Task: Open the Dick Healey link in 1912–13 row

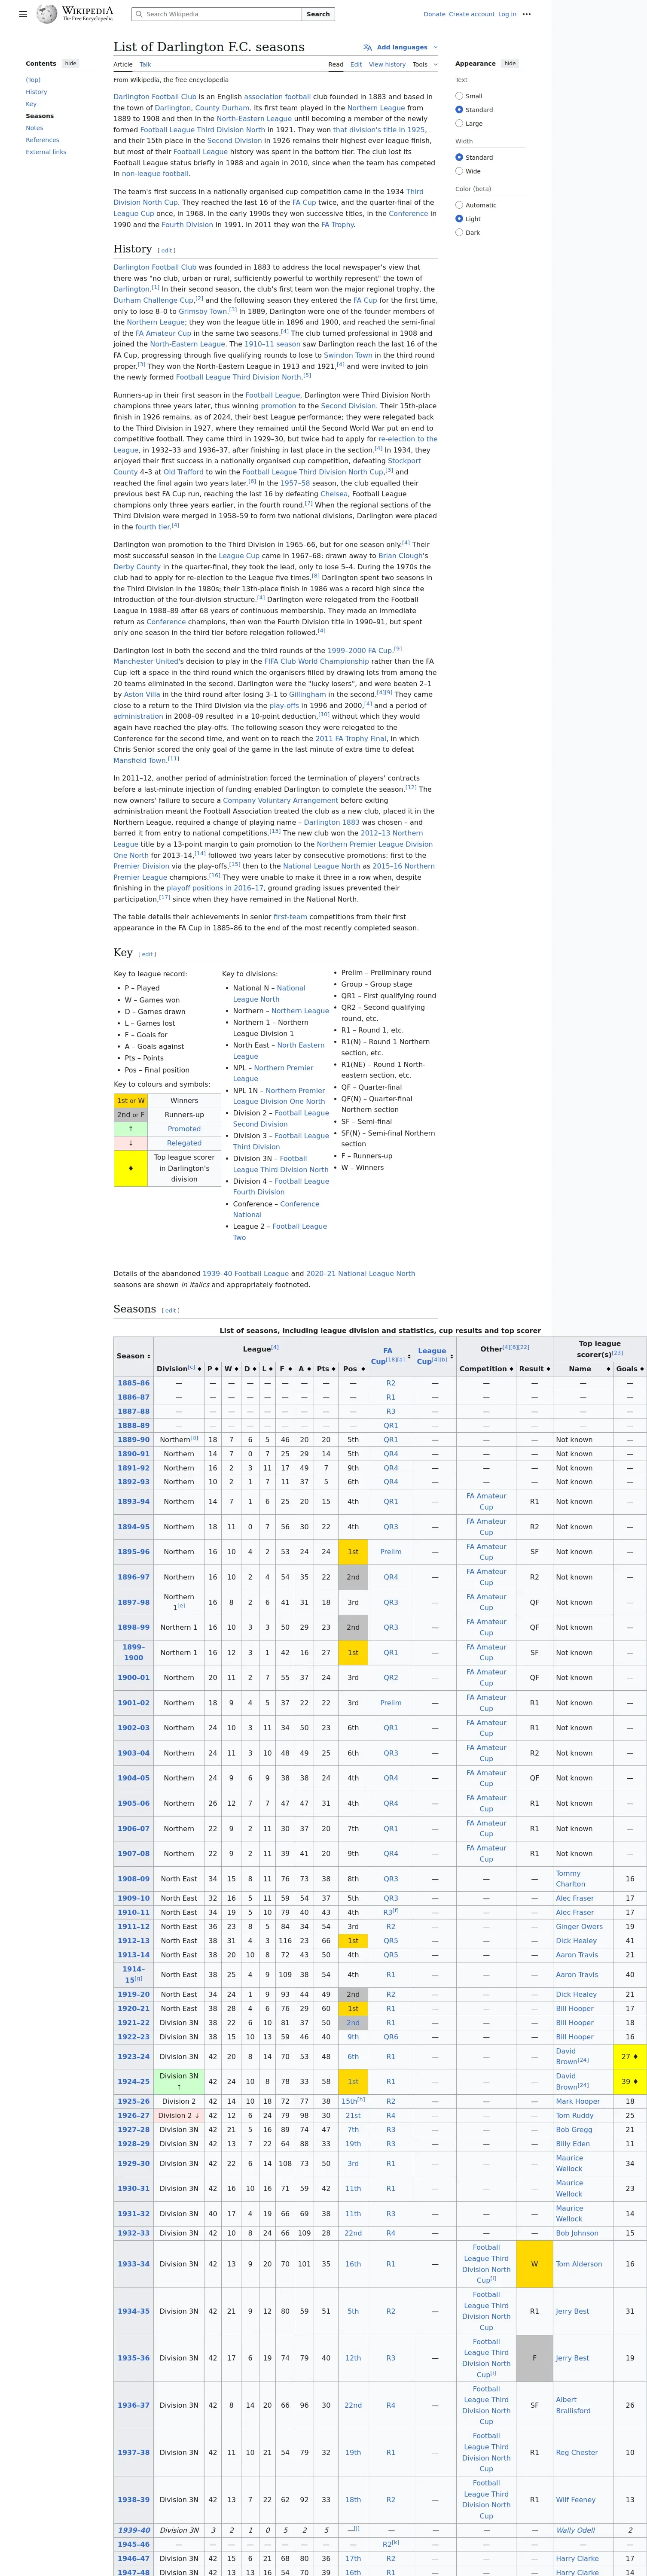Action: [x=576, y=1941]
